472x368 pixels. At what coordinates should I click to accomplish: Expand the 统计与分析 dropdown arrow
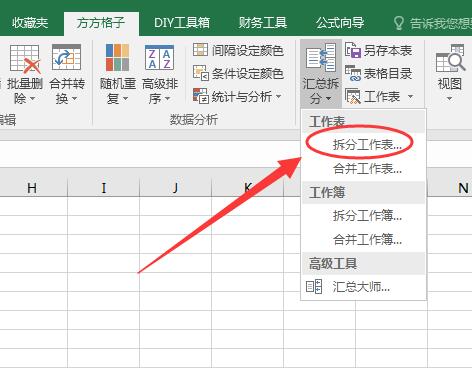pos(279,97)
